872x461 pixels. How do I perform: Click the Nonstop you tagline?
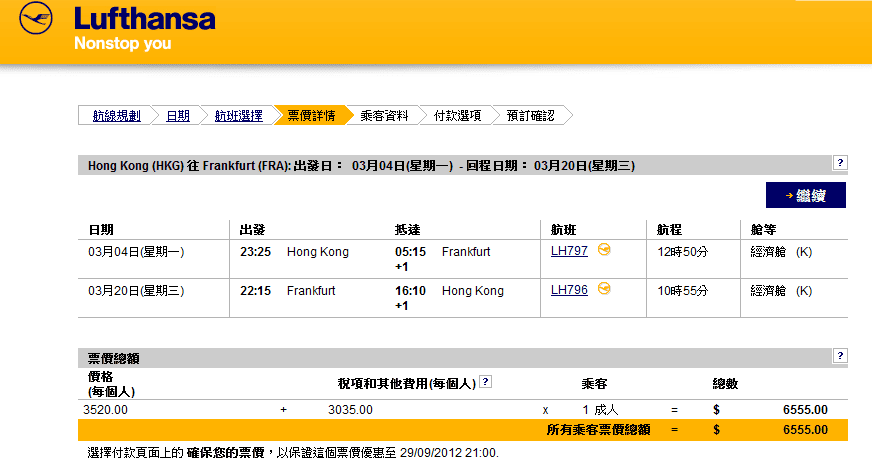(122, 44)
